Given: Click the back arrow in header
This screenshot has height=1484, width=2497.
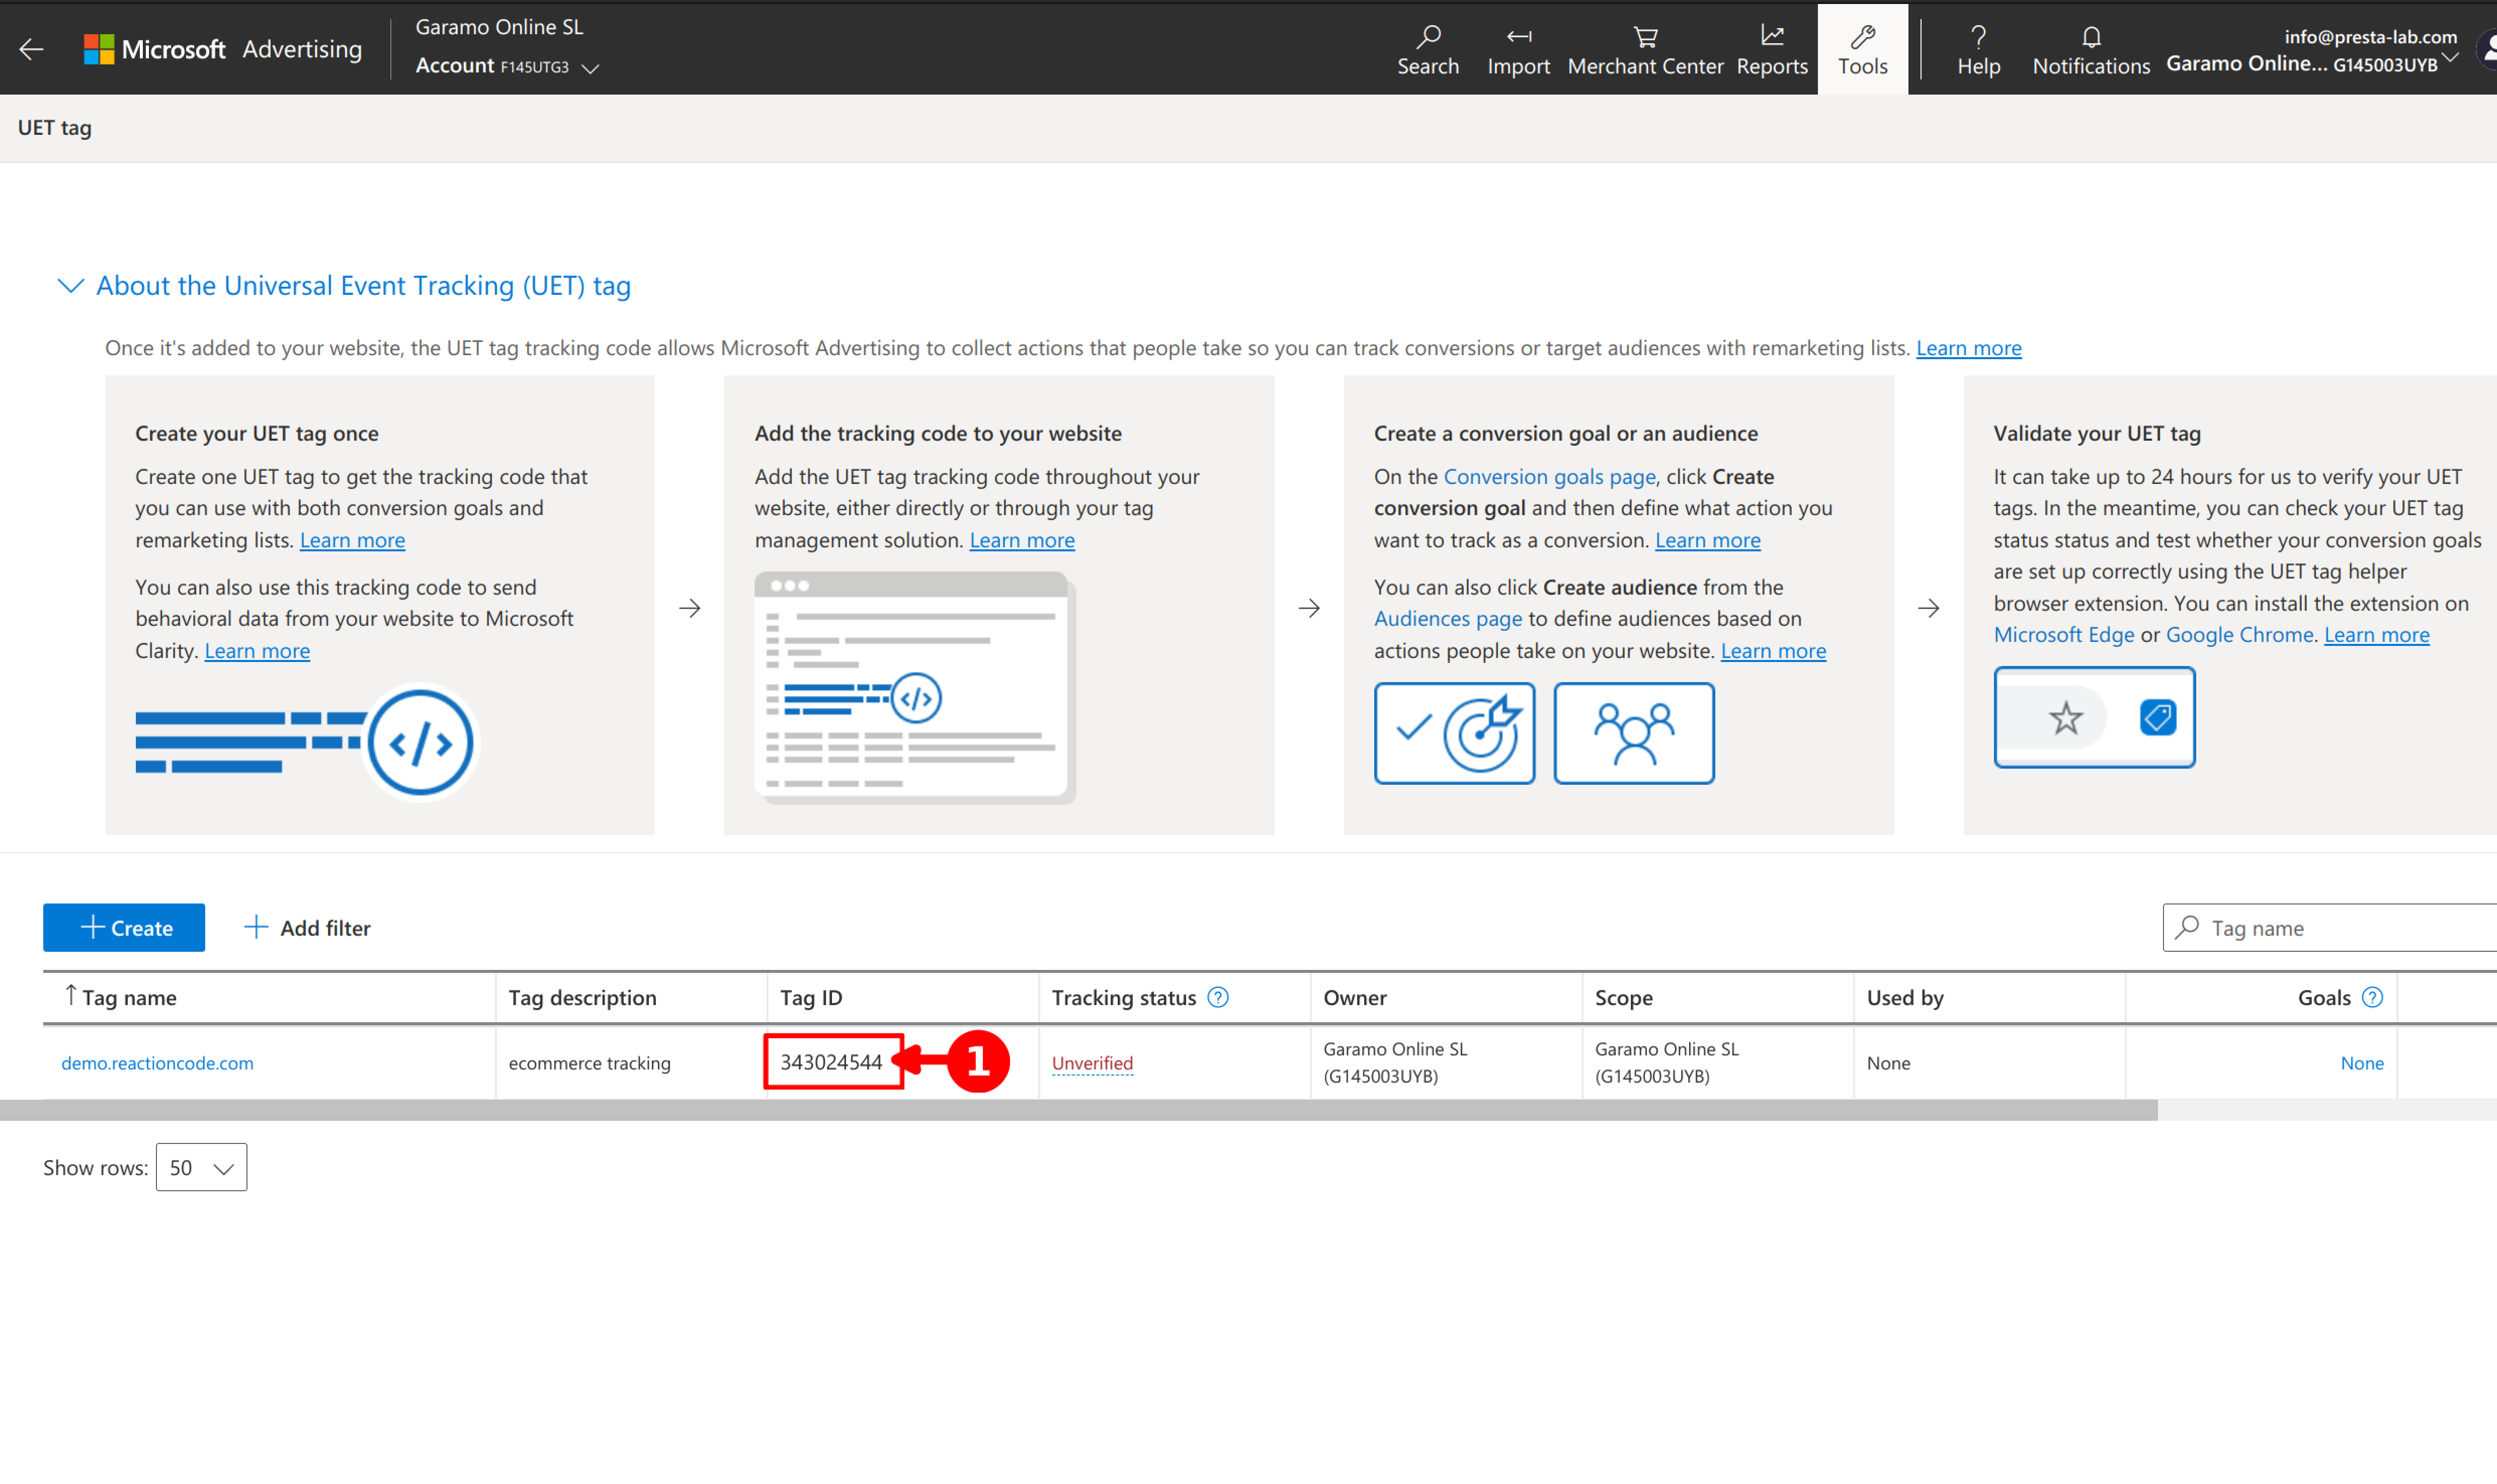Looking at the screenshot, I should [32, 49].
